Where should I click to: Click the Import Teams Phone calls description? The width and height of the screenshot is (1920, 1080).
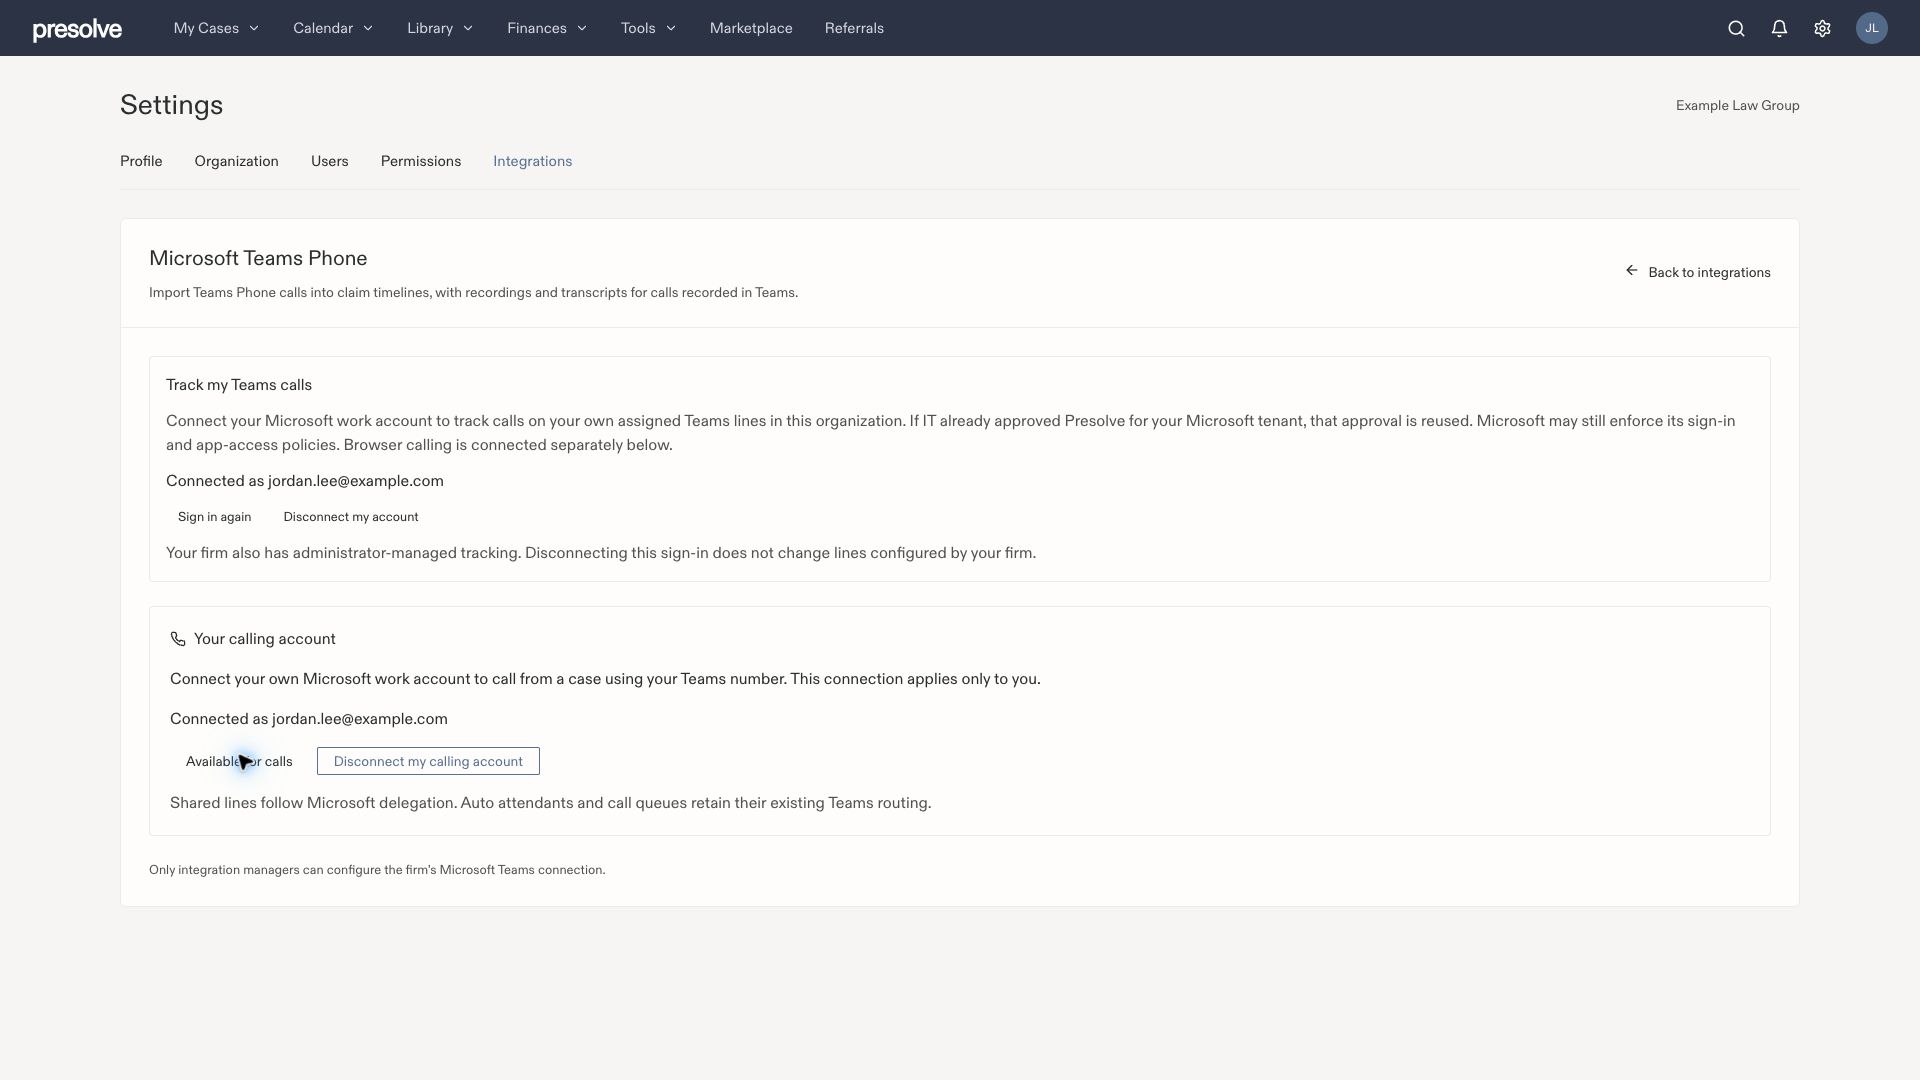(473, 293)
